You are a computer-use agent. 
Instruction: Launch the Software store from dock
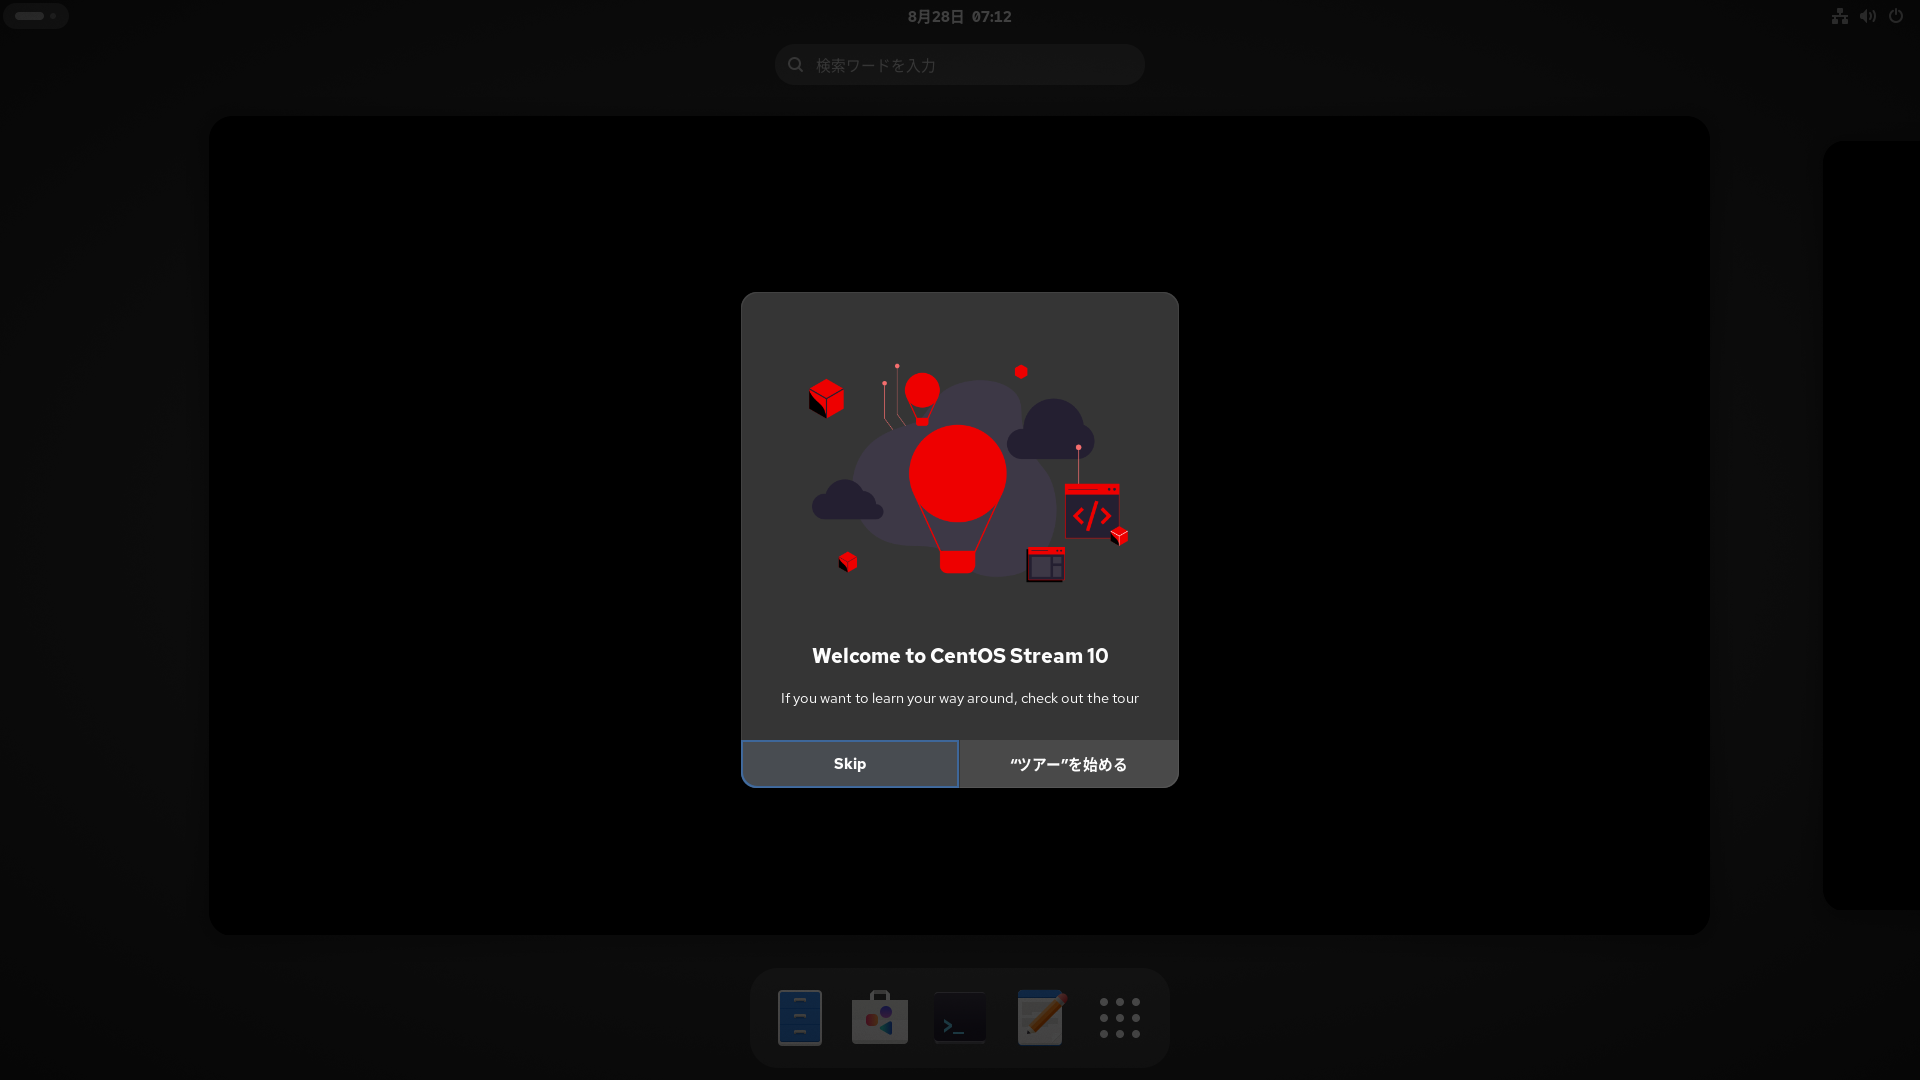879,1017
